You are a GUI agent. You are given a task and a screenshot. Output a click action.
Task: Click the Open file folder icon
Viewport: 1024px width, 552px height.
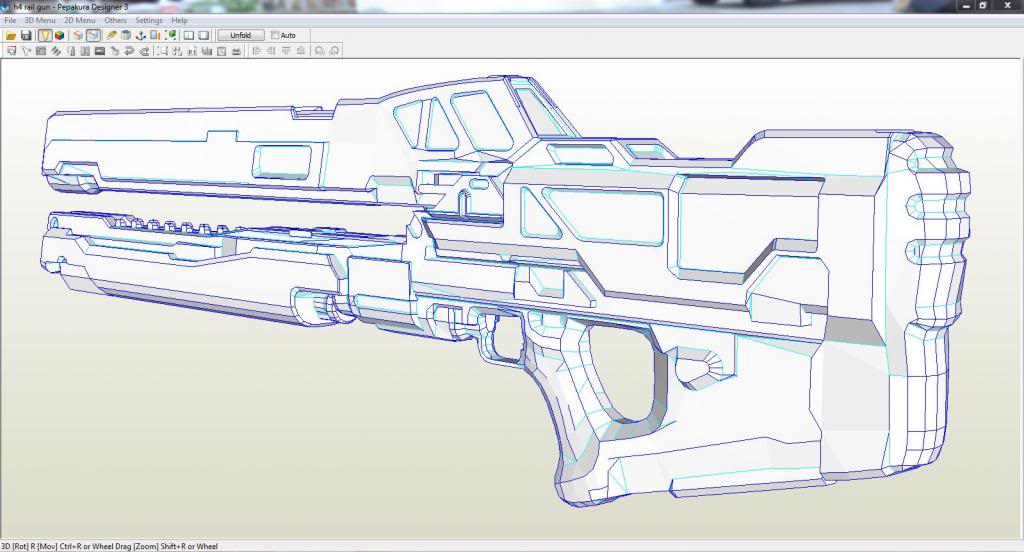pyautogui.click(x=11, y=35)
